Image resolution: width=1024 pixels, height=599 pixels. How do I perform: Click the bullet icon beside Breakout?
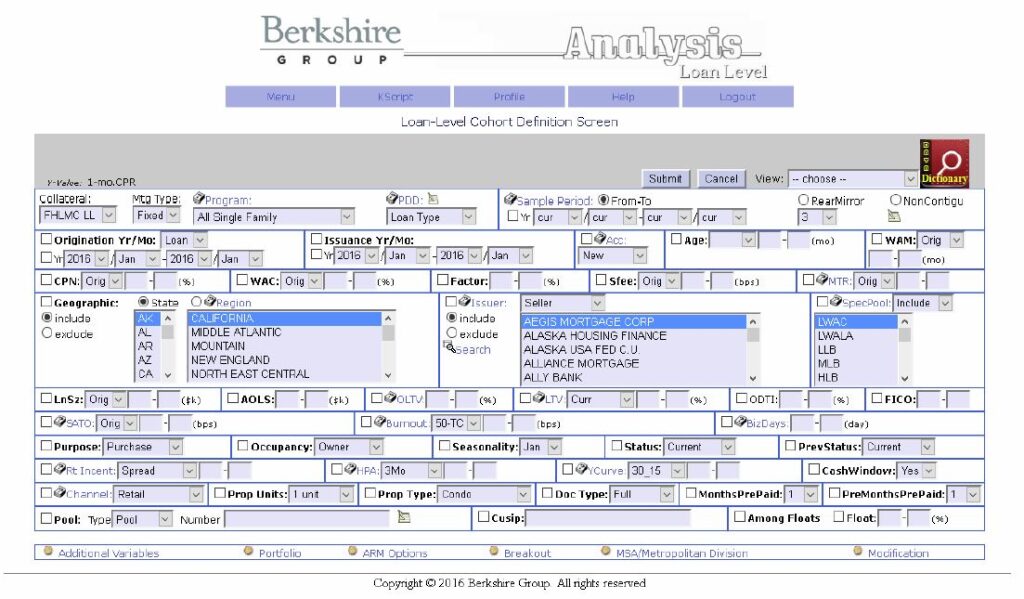494,551
